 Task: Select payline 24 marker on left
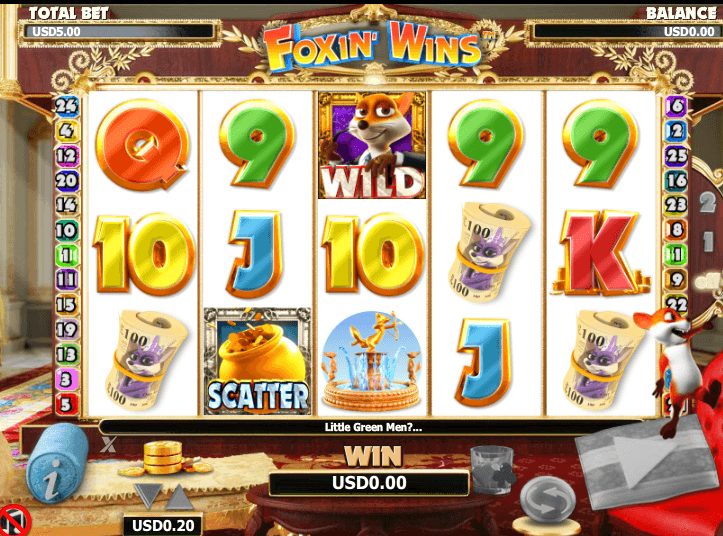click(66, 107)
